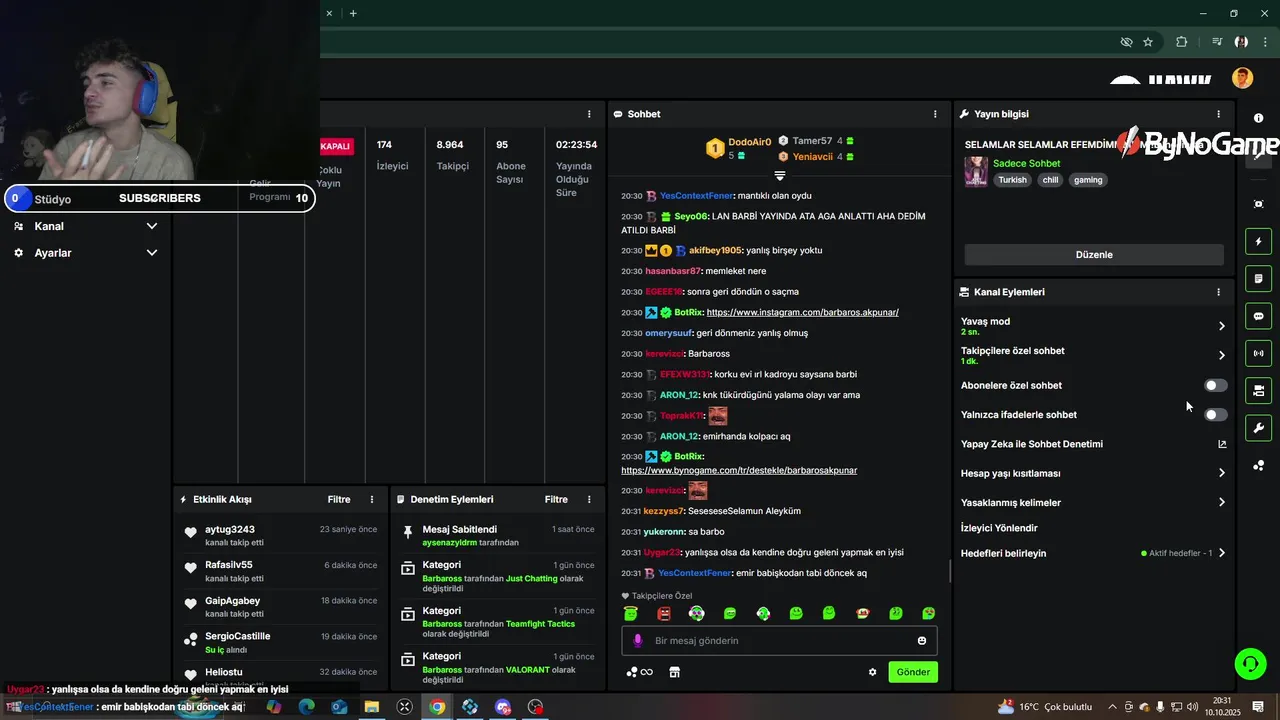Open Kanal Eylemleri panel three-dot menu

(x=1218, y=292)
